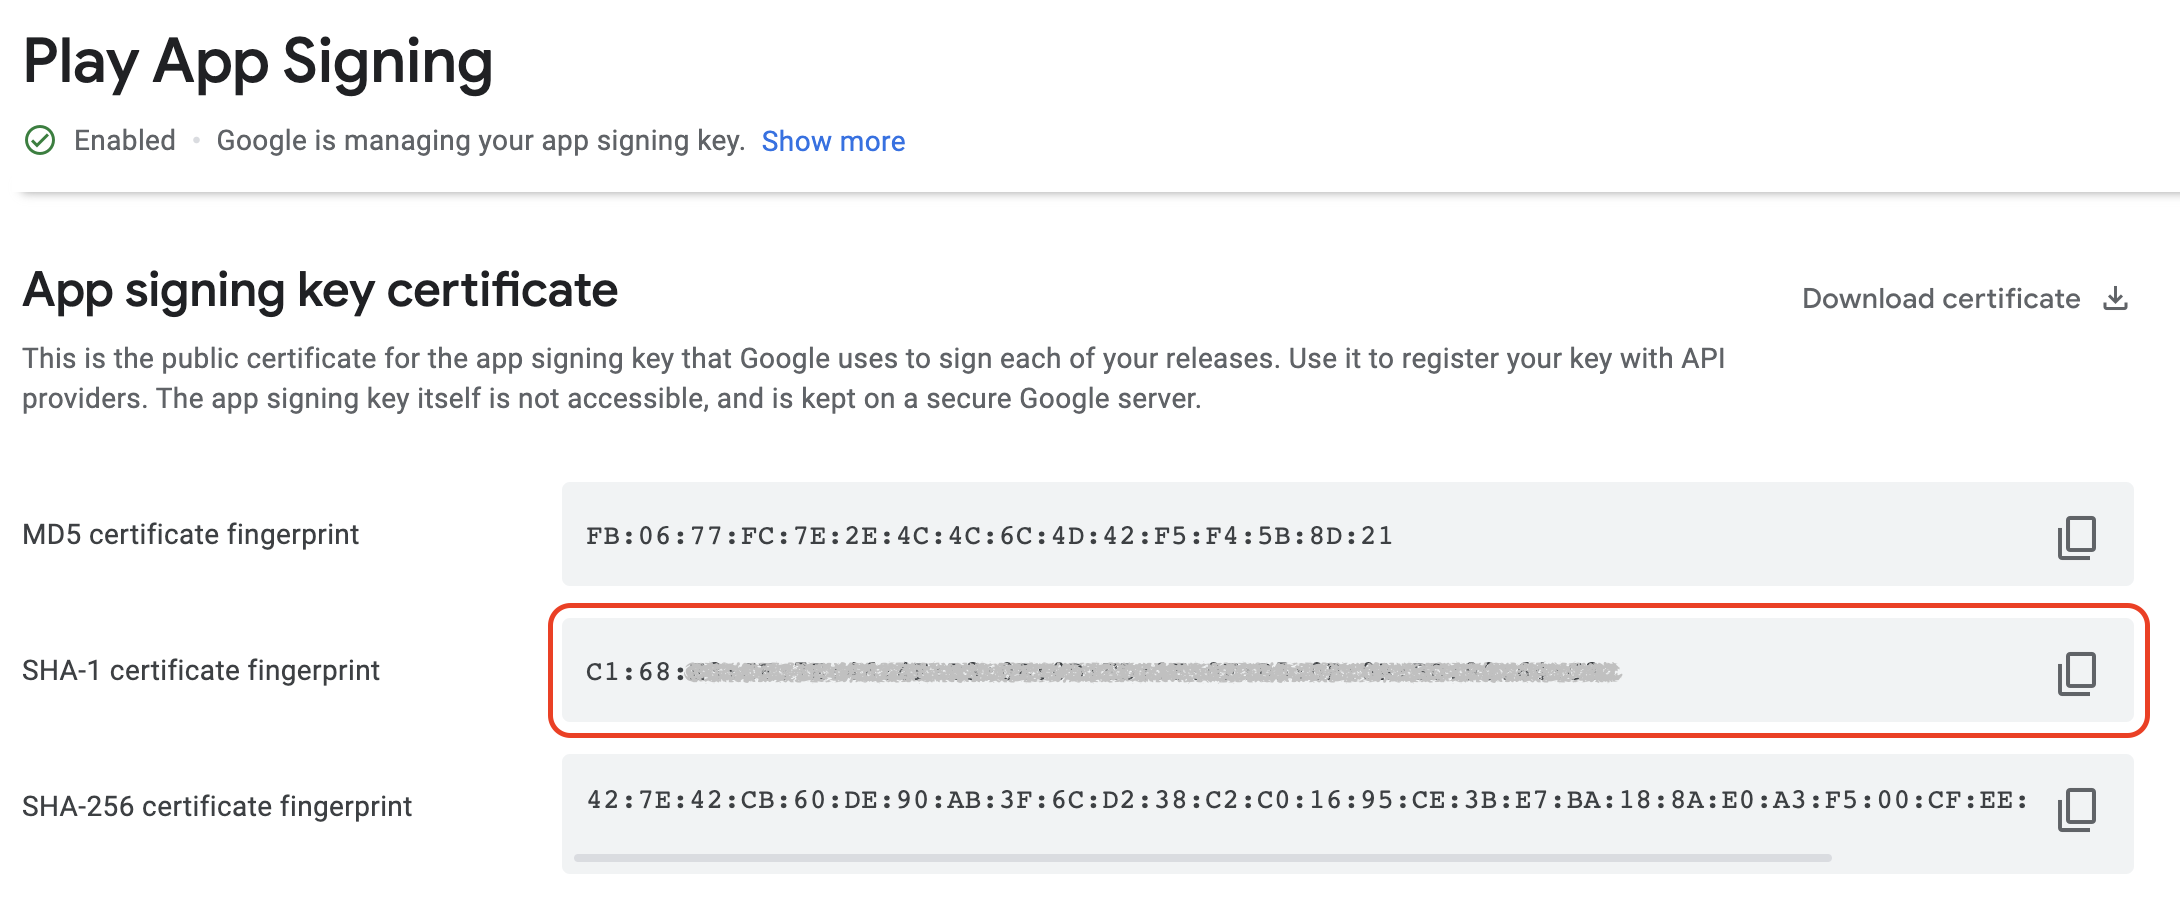Click the C1:68 prefix of SHA-1 fingerprint
The height and width of the screenshot is (920, 2180).
(x=628, y=672)
